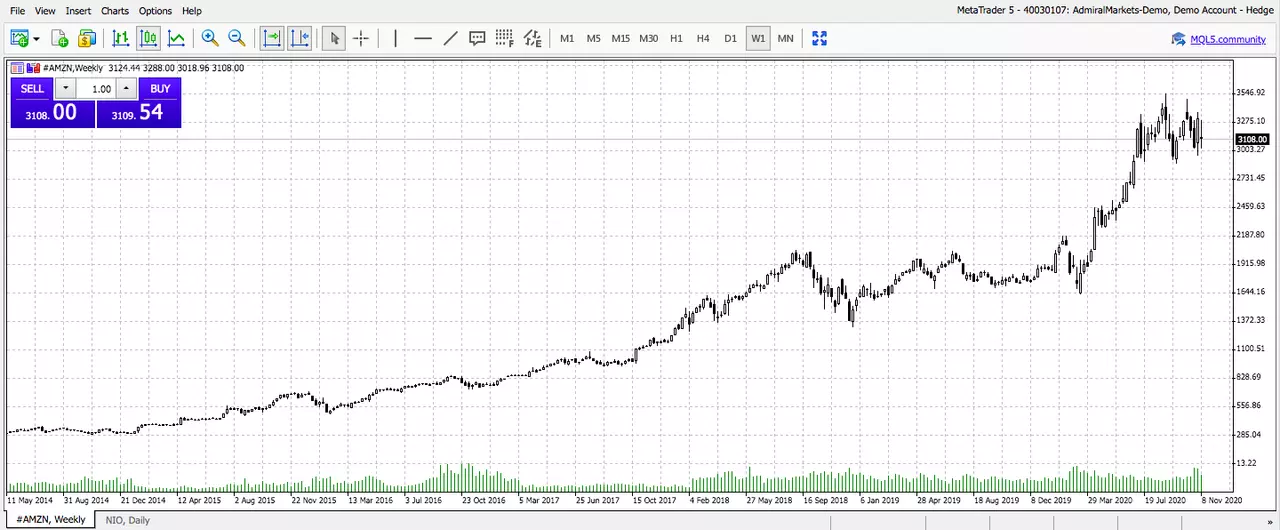Click the SELL button
This screenshot has height=530, width=1280.
[x=32, y=88]
